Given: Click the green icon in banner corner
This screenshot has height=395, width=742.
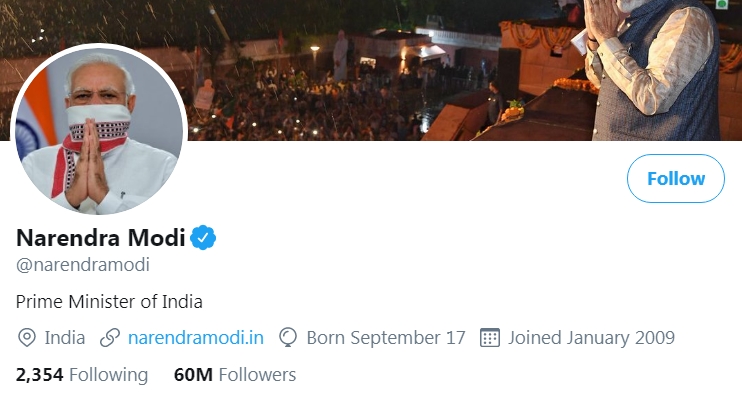Looking at the screenshot, I should pos(722,4).
